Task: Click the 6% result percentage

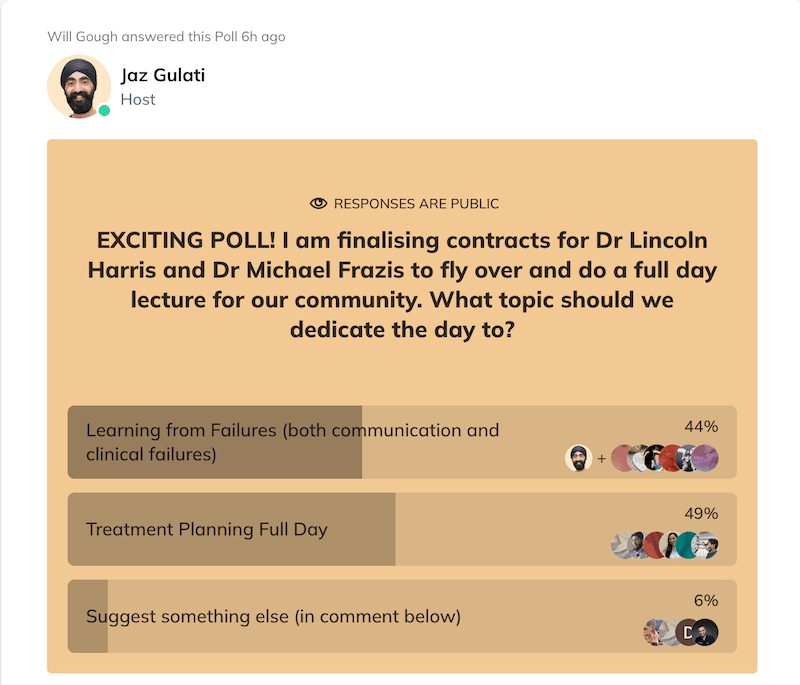Action: 706,601
